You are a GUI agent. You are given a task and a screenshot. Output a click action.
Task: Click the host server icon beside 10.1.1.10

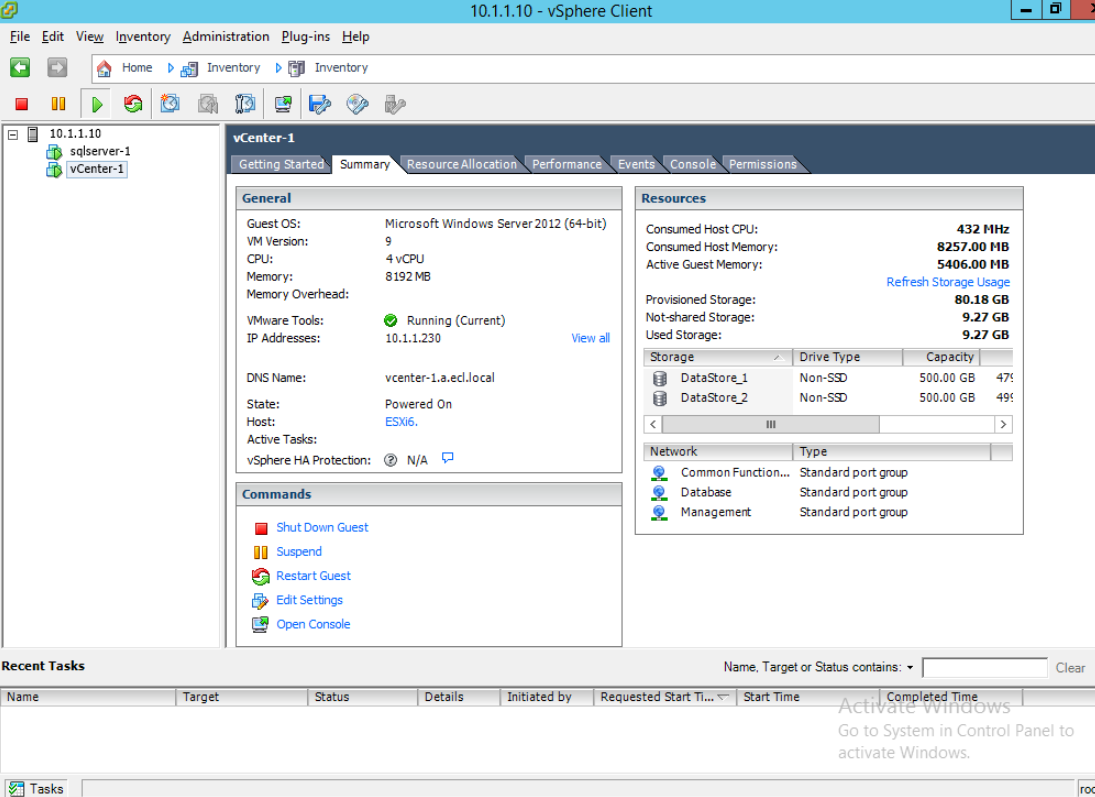coord(32,134)
